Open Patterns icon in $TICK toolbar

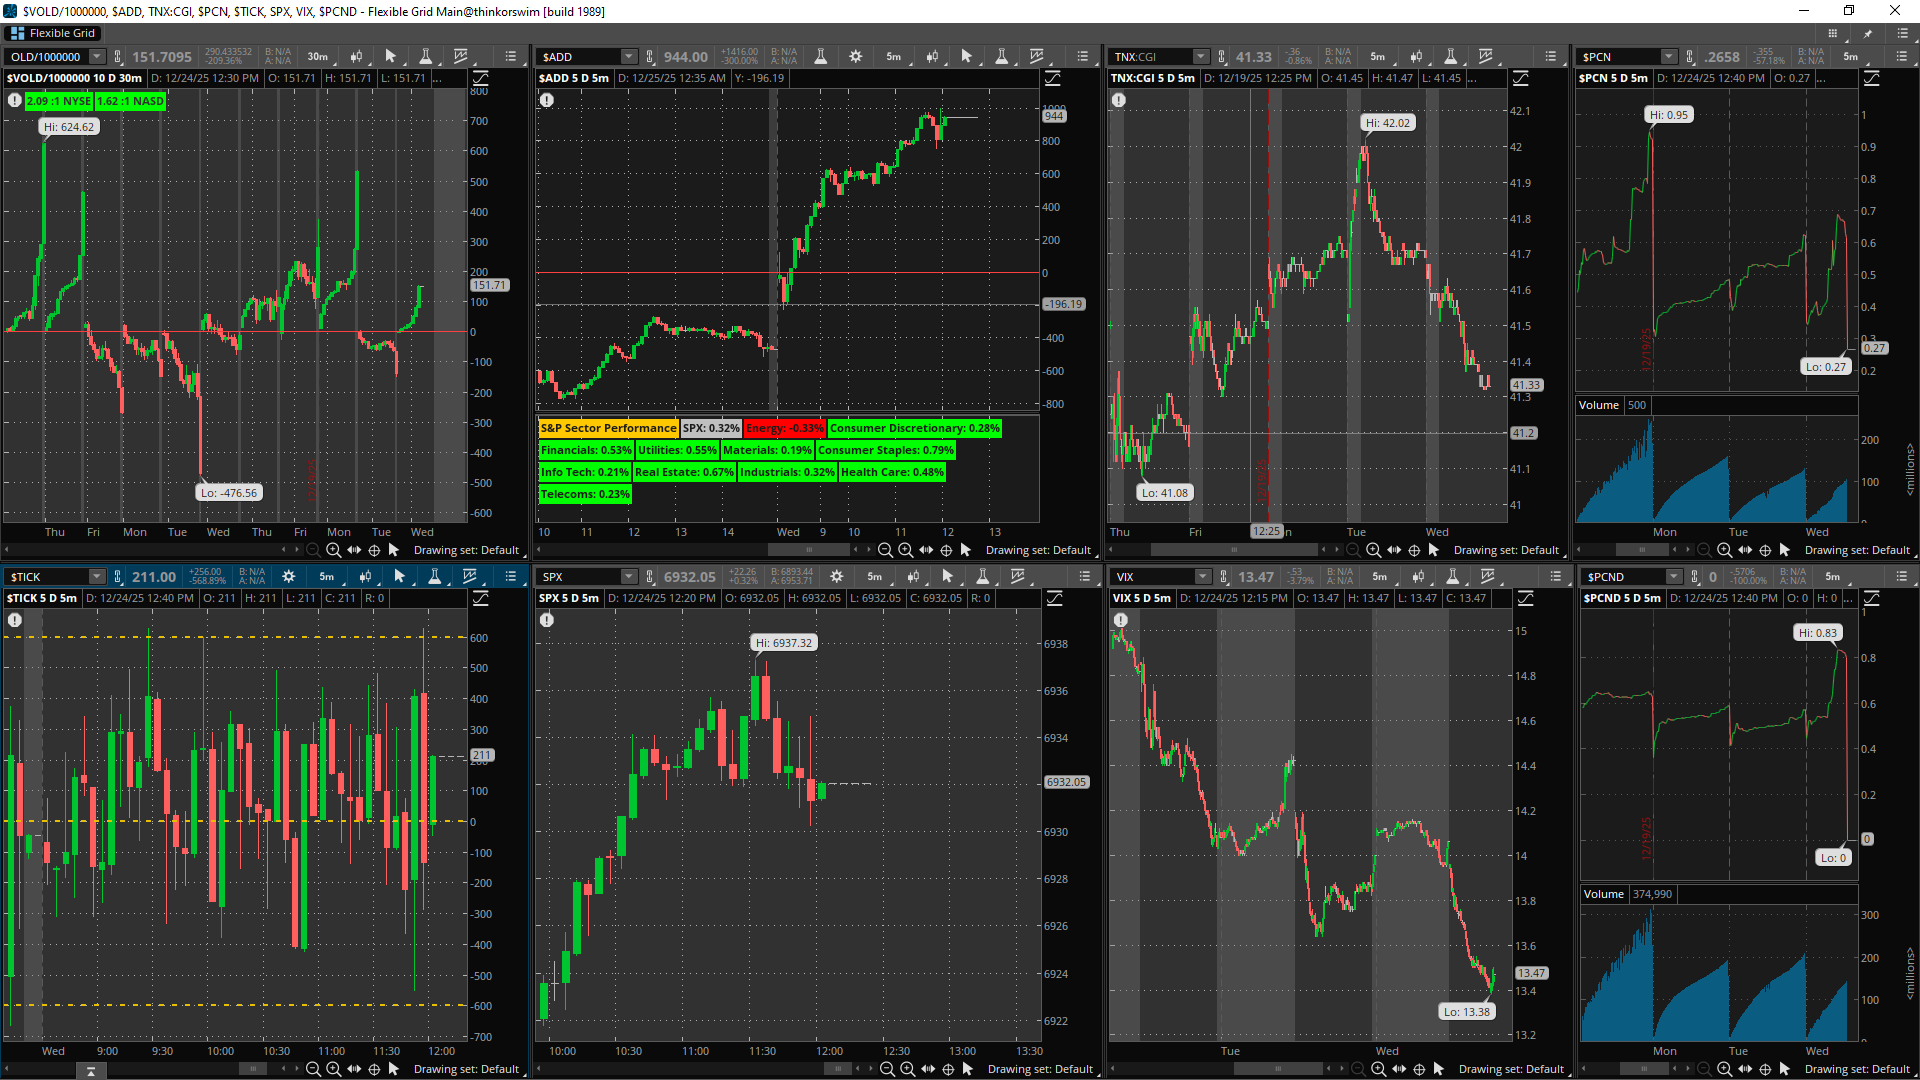[x=470, y=577]
